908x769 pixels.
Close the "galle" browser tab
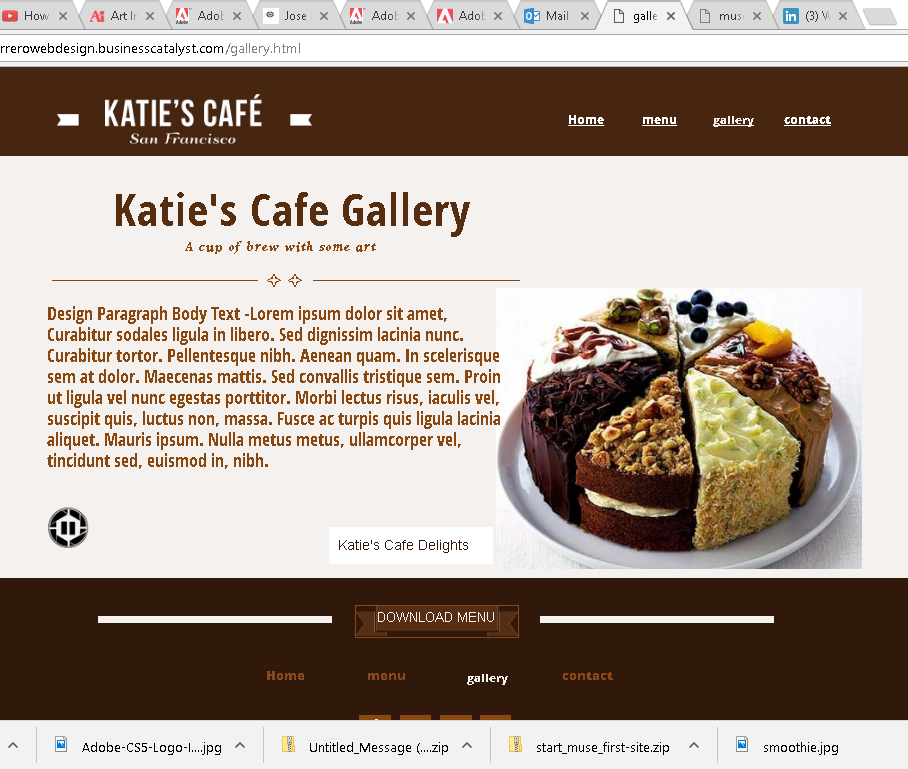coord(671,16)
